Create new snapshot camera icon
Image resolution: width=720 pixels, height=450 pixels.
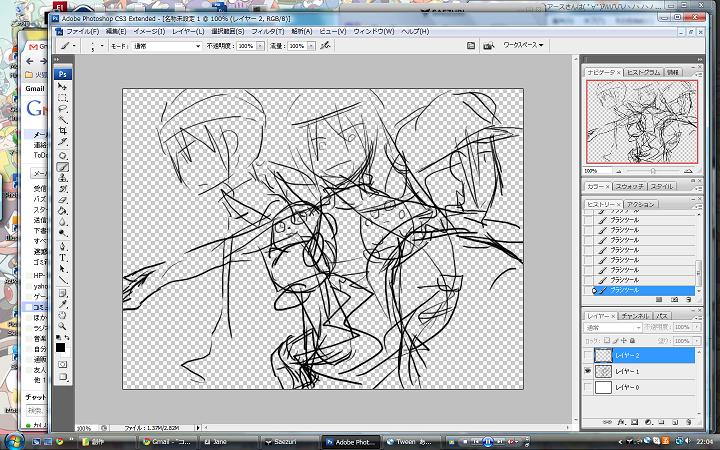click(675, 300)
